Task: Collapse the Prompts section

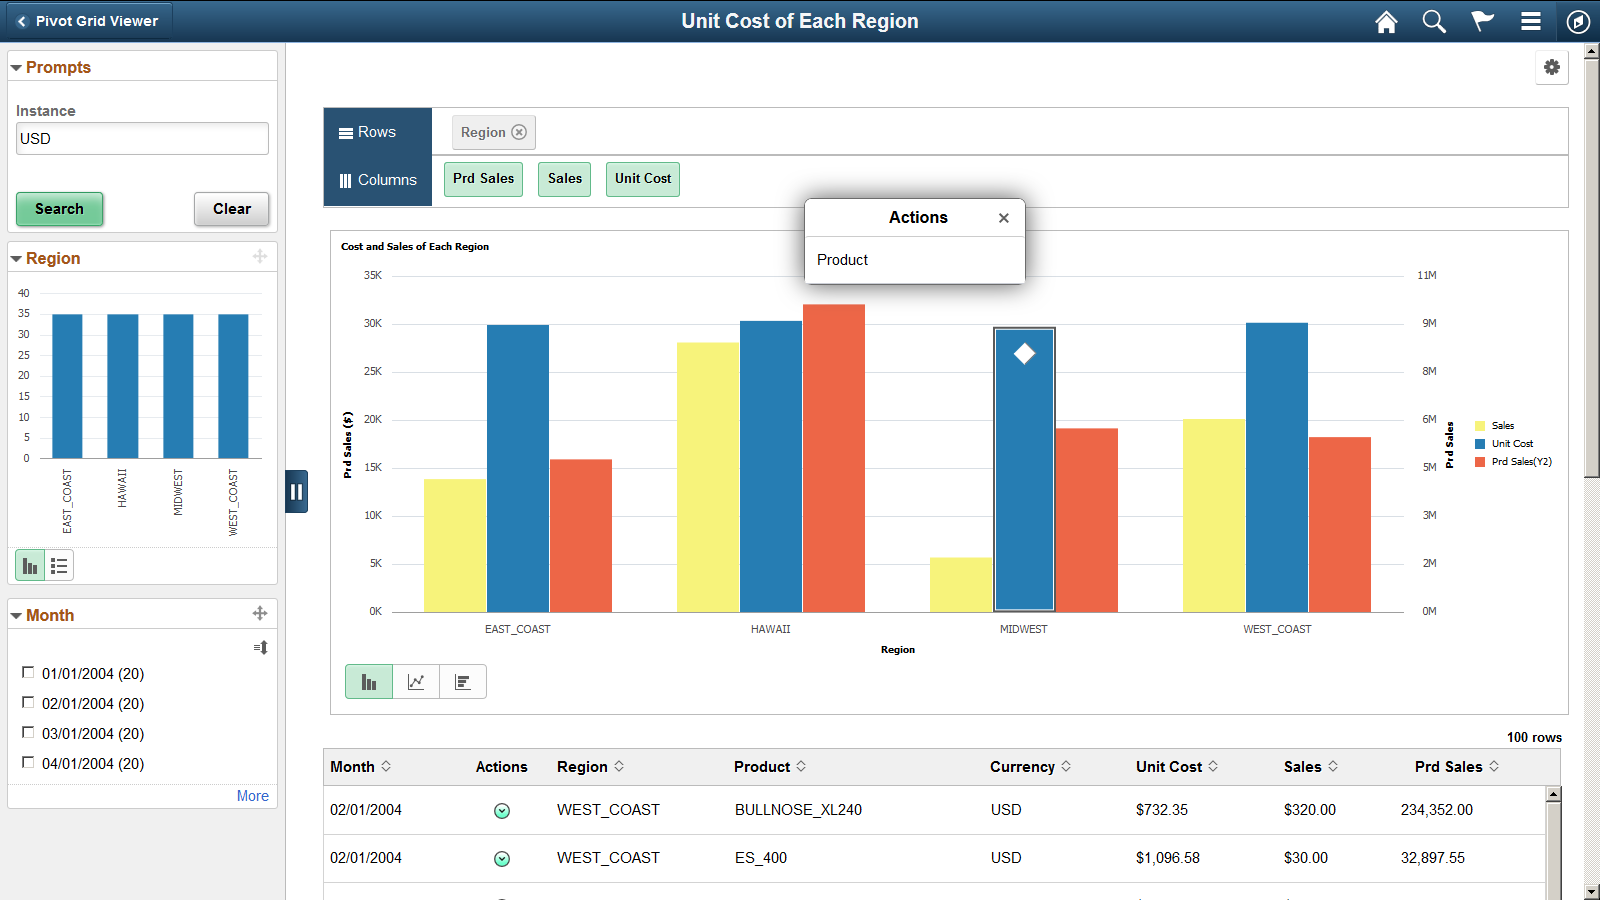Action: coord(16,68)
